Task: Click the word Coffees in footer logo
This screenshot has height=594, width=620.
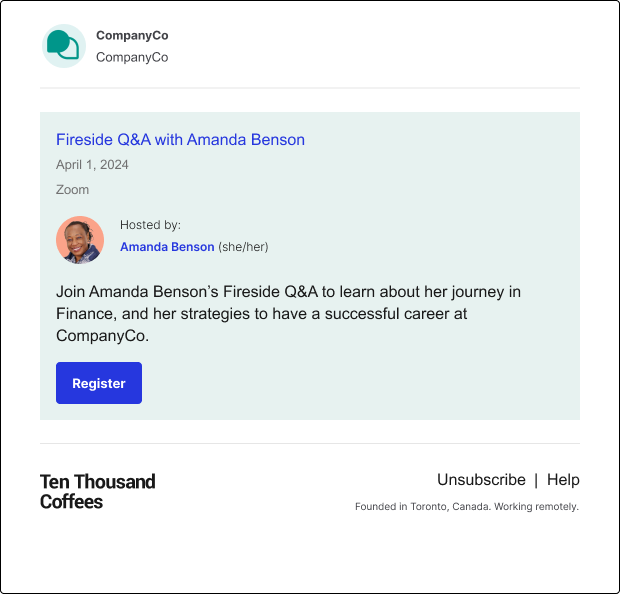Action: click(72, 502)
